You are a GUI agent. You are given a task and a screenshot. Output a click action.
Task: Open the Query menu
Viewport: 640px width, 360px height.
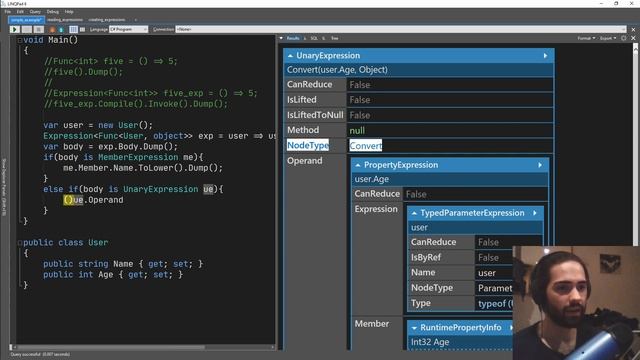(x=35, y=12)
